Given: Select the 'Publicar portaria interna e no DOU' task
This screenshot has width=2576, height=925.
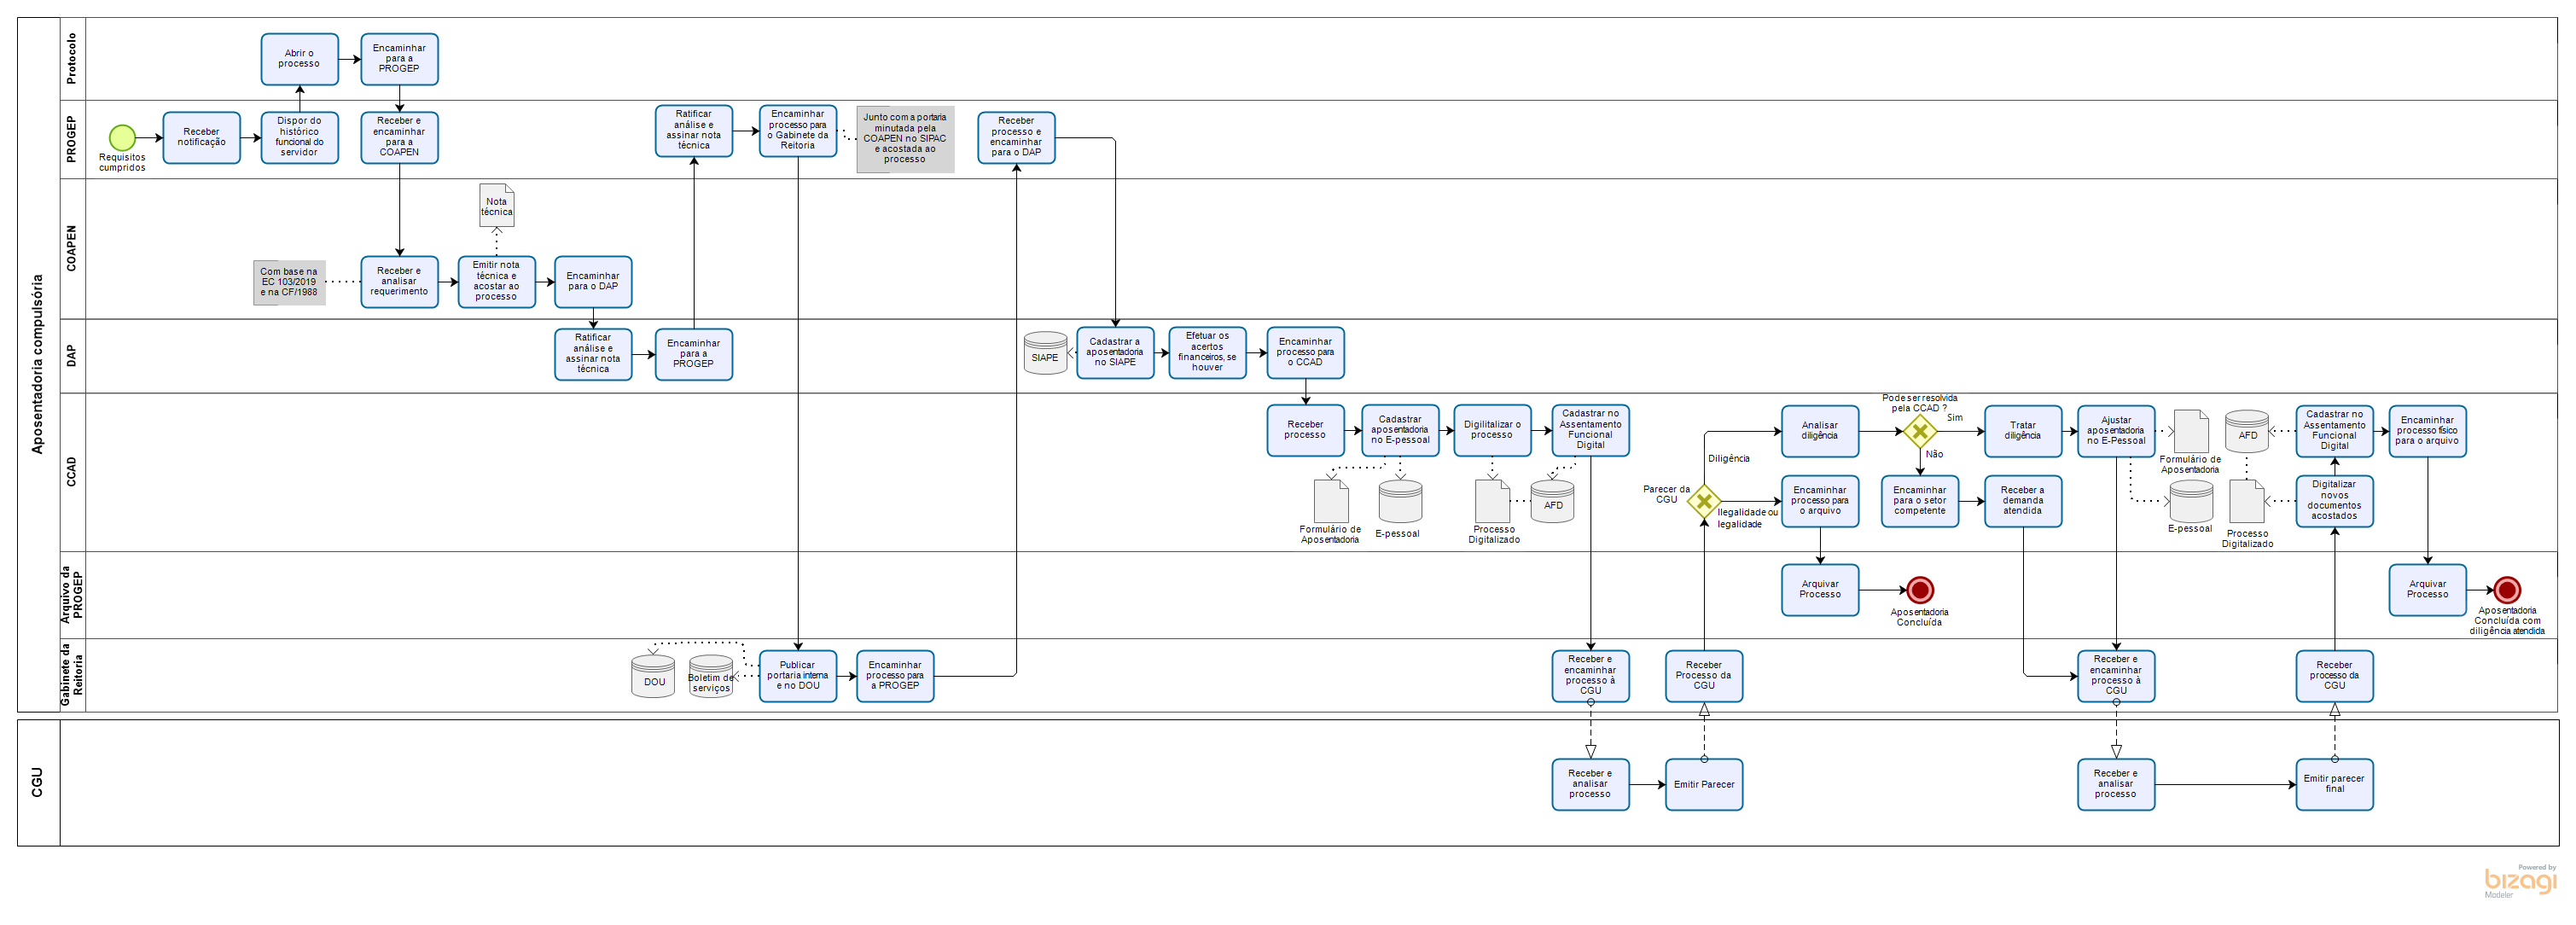Looking at the screenshot, I should point(797,676).
